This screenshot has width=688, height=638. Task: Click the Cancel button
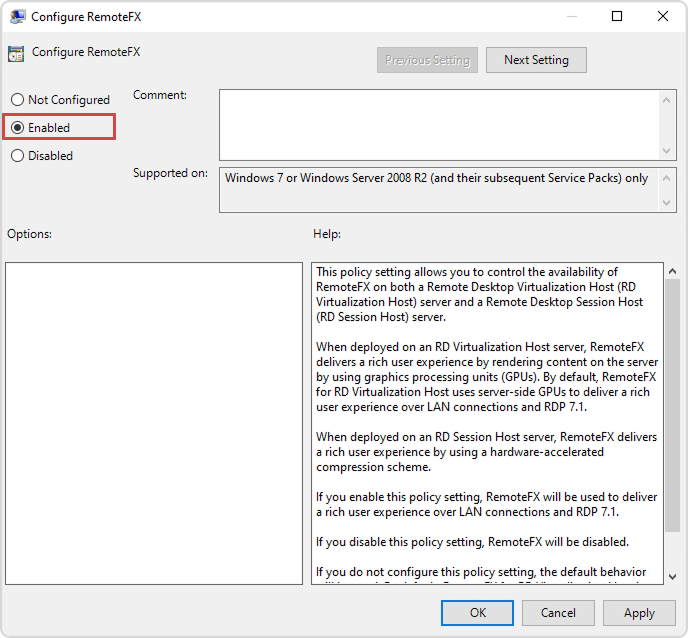558,613
